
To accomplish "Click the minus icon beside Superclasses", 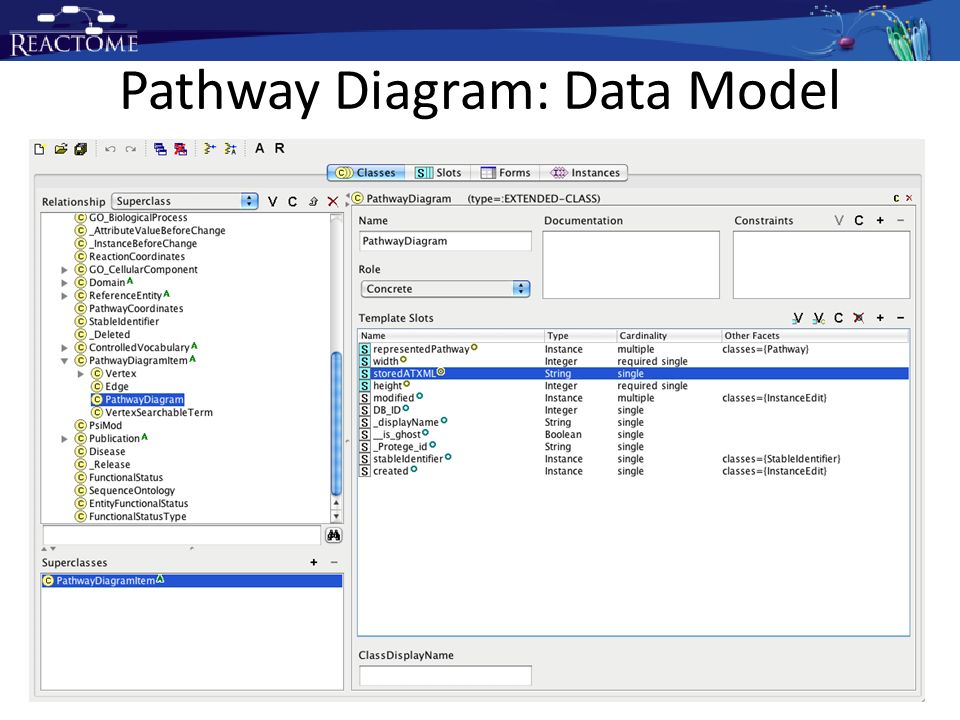I will (x=334, y=562).
